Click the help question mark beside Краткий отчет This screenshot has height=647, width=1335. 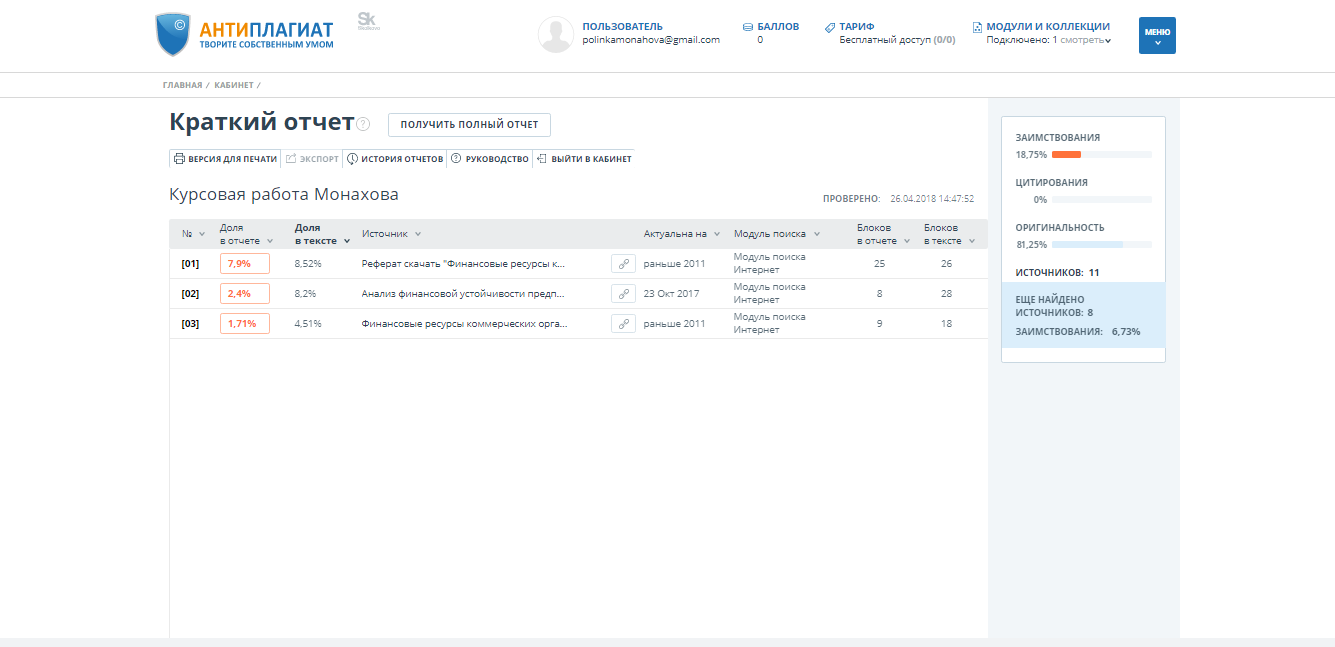[x=363, y=125]
